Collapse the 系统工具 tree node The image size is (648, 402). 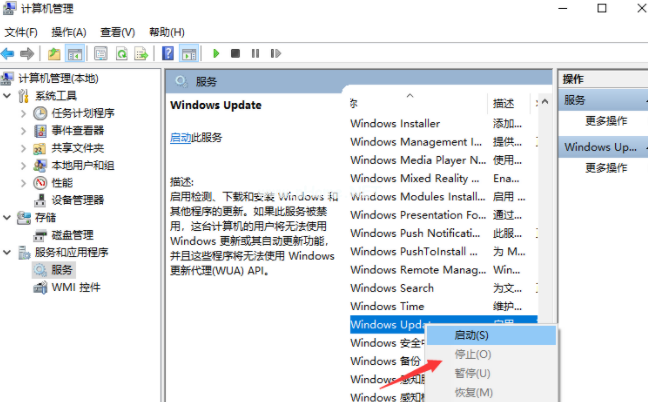9,96
